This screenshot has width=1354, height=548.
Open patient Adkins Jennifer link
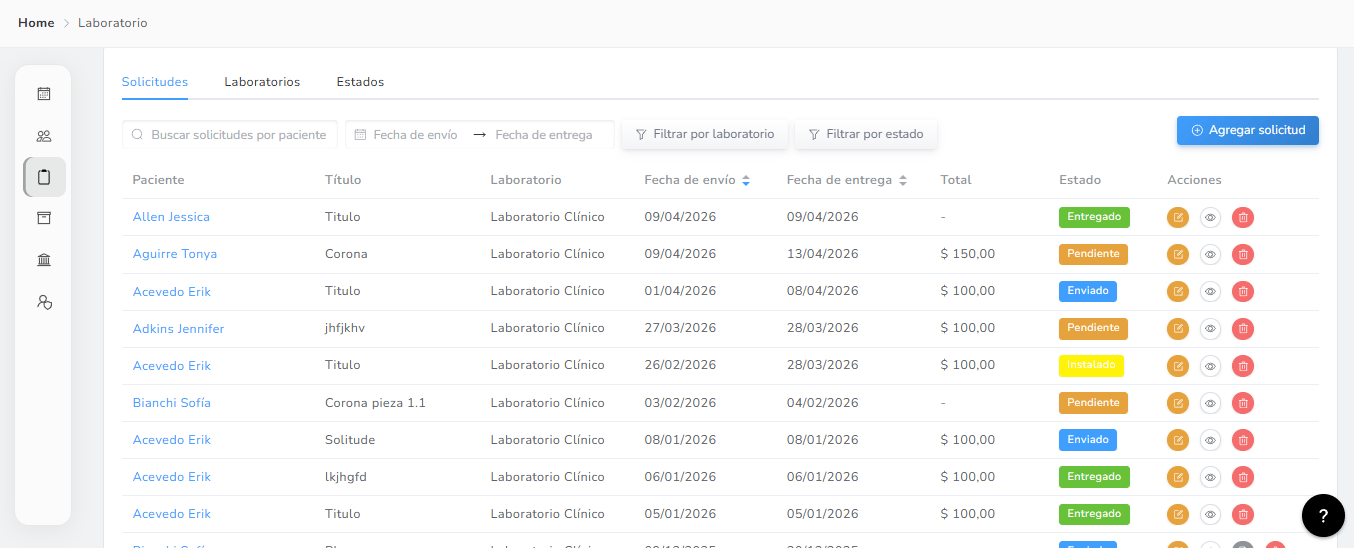(178, 329)
